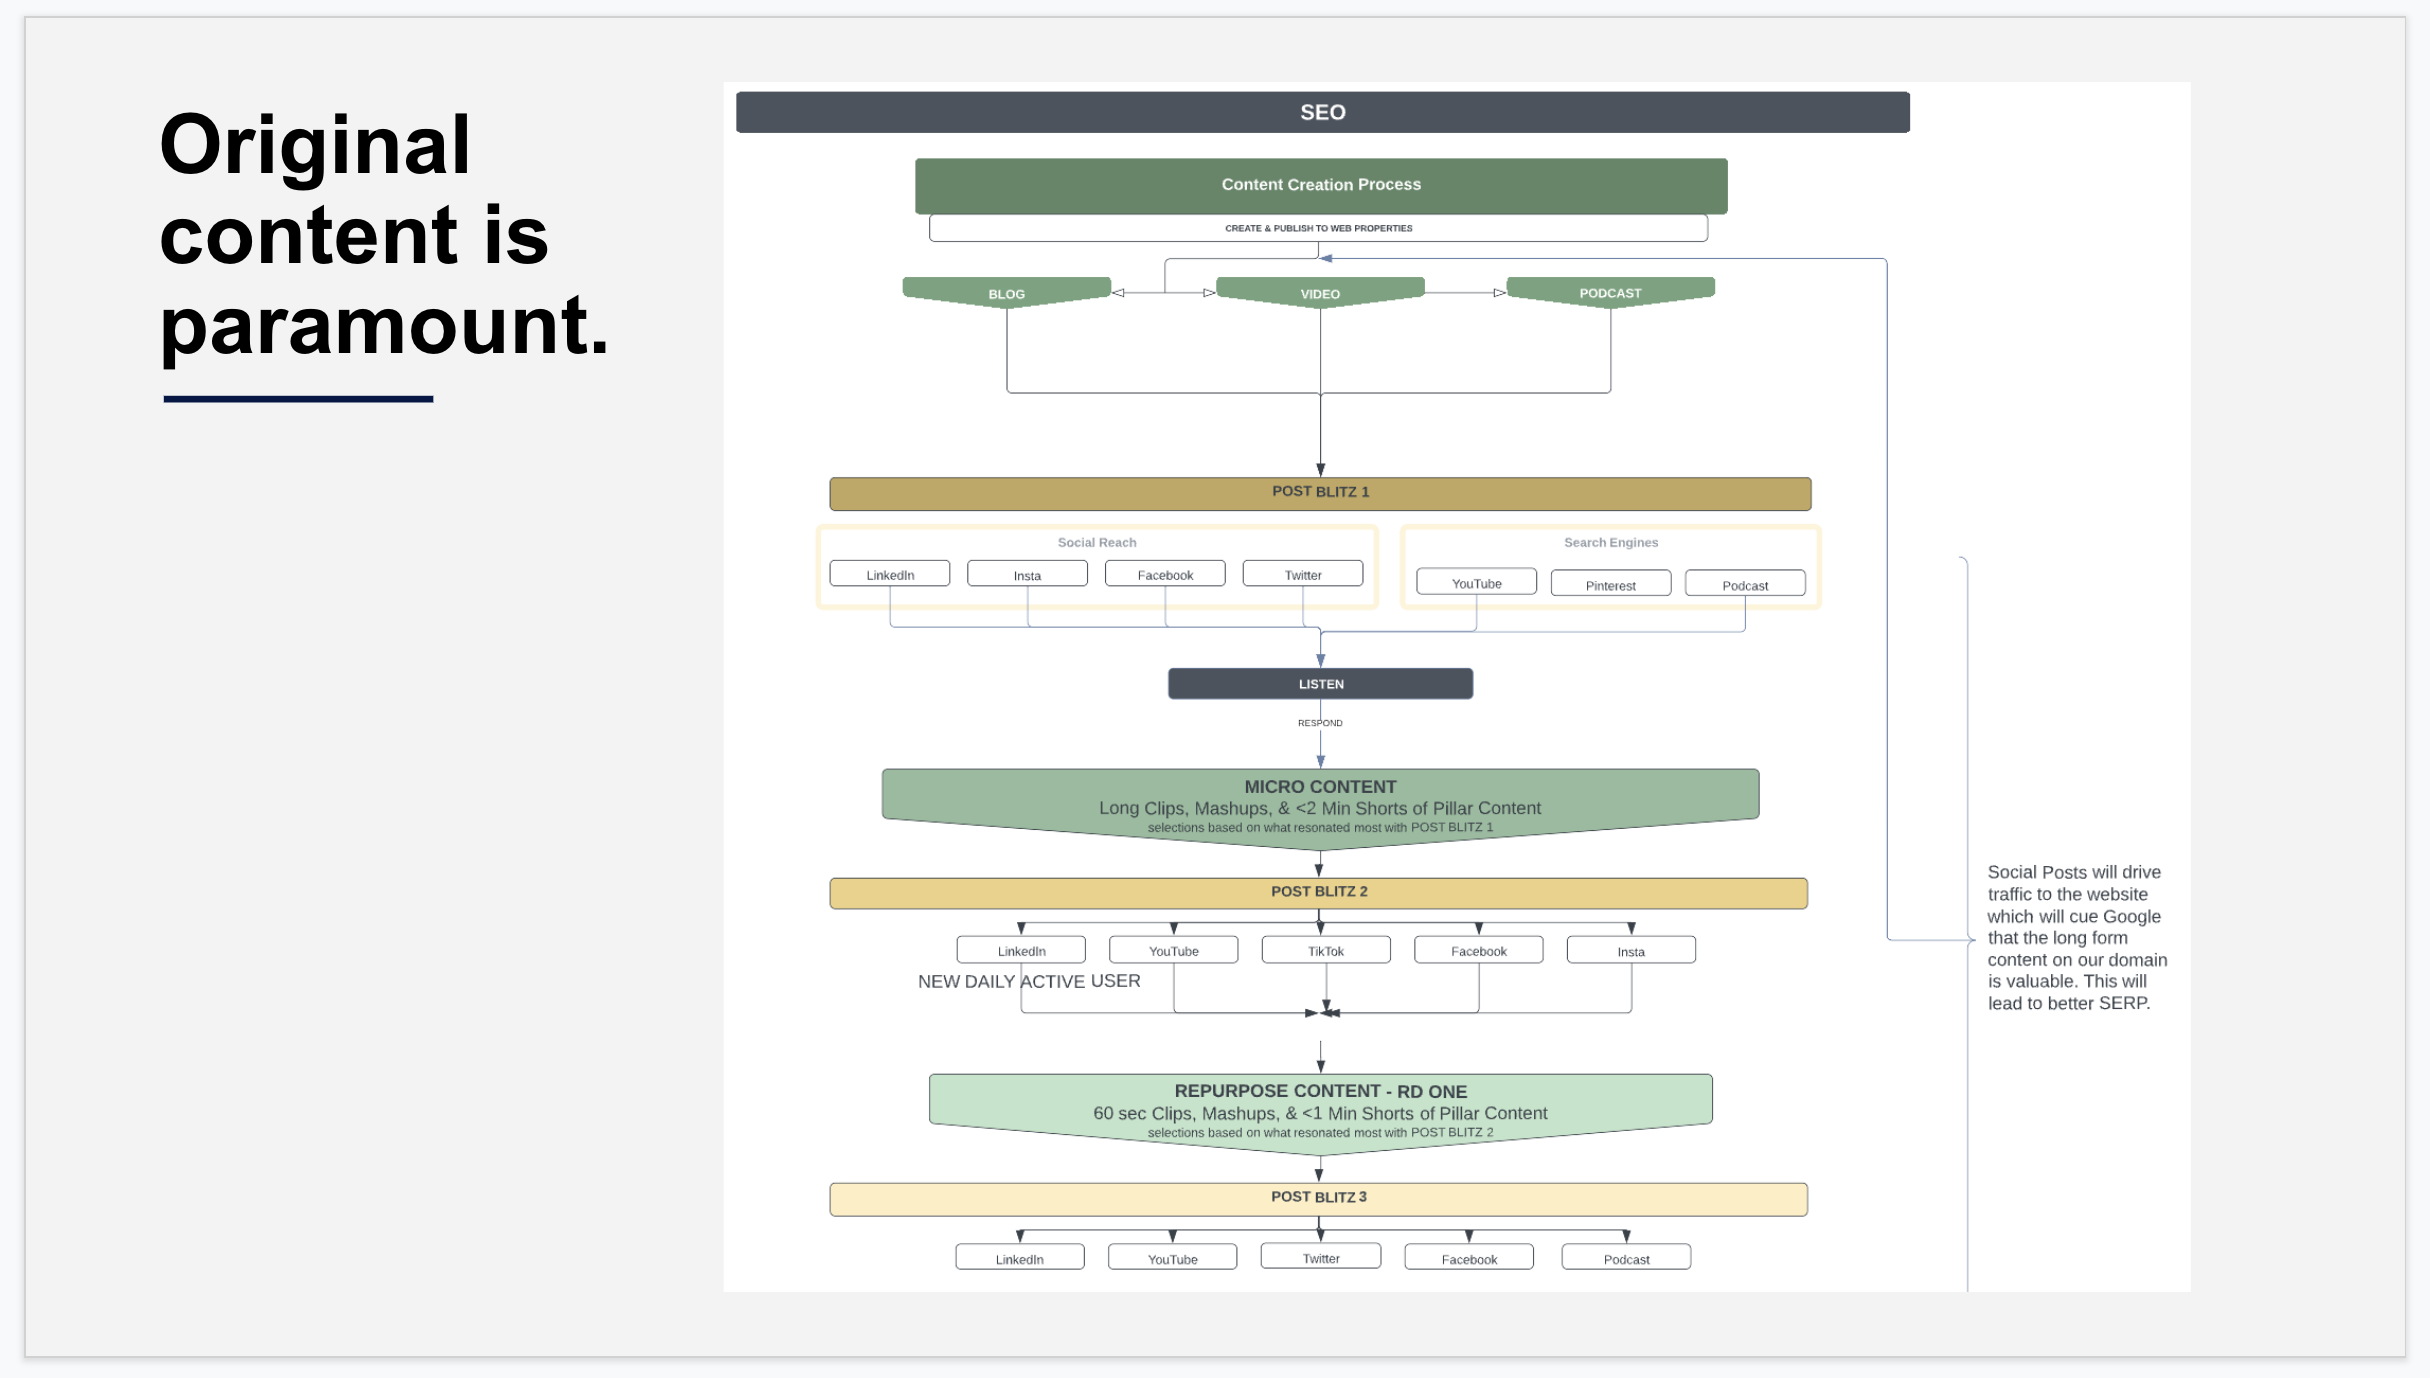Image resolution: width=2430 pixels, height=1378 pixels.
Task: Click the PODCAST content block
Action: 1607,292
